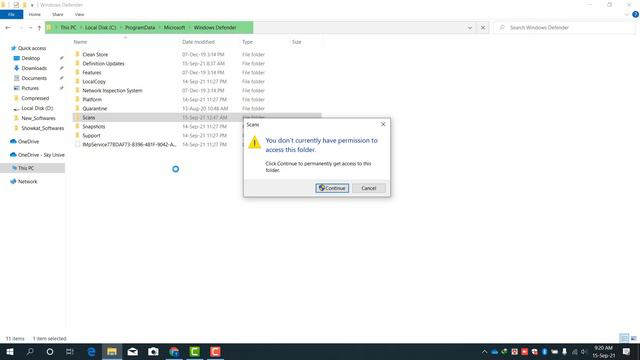Open the address bar history dropdown
640x360 pixels.
click(x=470, y=28)
